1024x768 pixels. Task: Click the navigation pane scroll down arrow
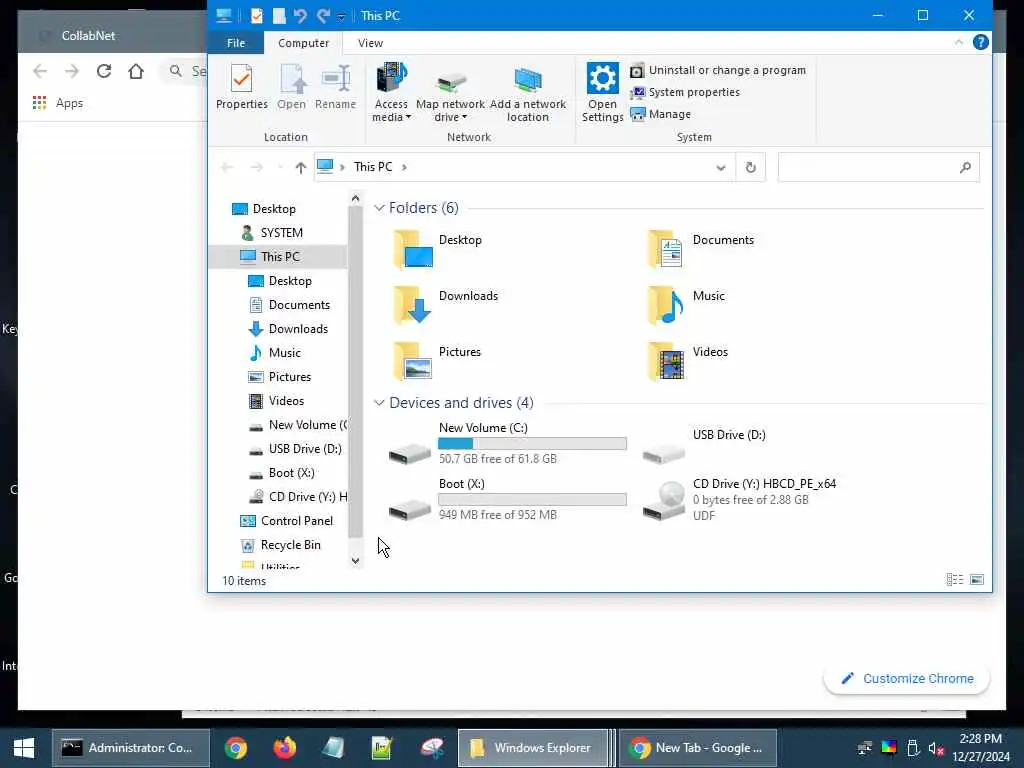click(x=355, y=560)
